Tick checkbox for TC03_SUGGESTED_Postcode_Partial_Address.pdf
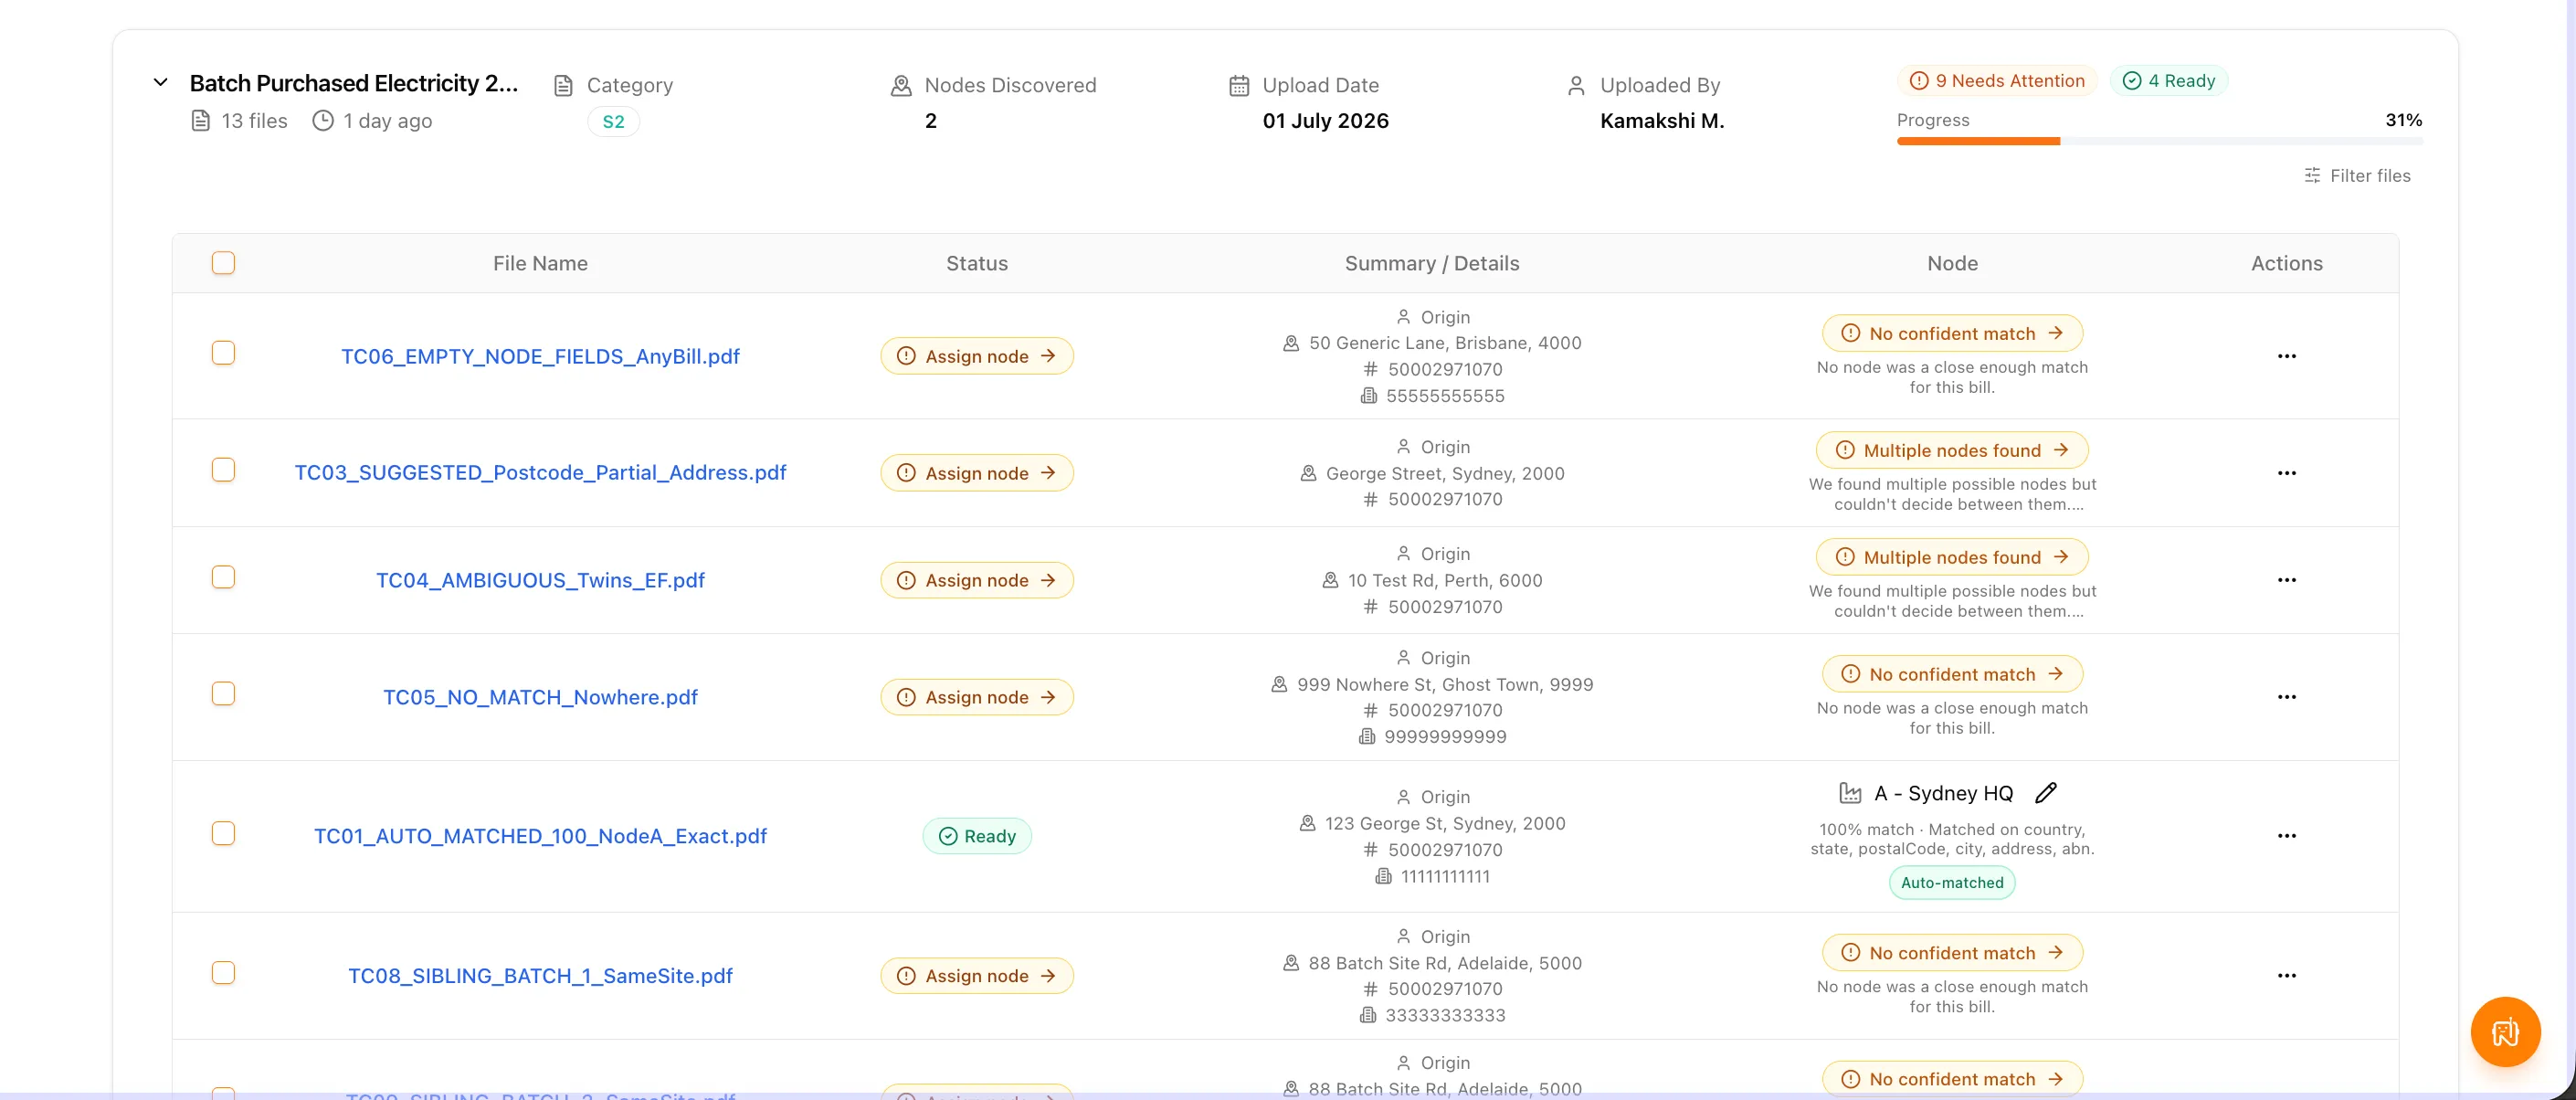The height and width of the screenshot is (1100, 2576). coord(223,471)
